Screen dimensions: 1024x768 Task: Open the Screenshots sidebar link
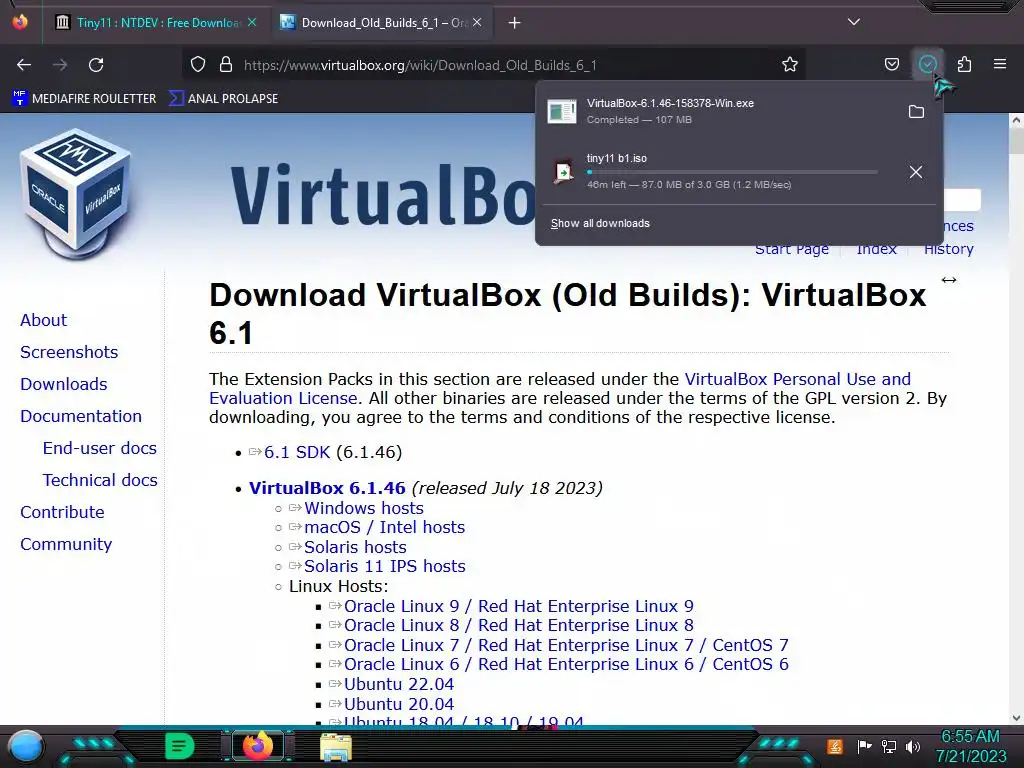coord(69,352)
